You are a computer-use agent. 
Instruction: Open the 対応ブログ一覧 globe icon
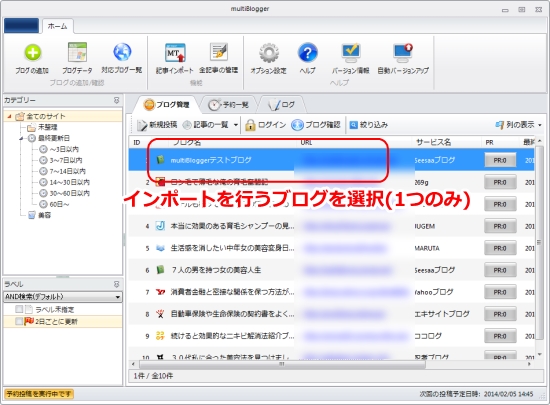tap(122, 52)
